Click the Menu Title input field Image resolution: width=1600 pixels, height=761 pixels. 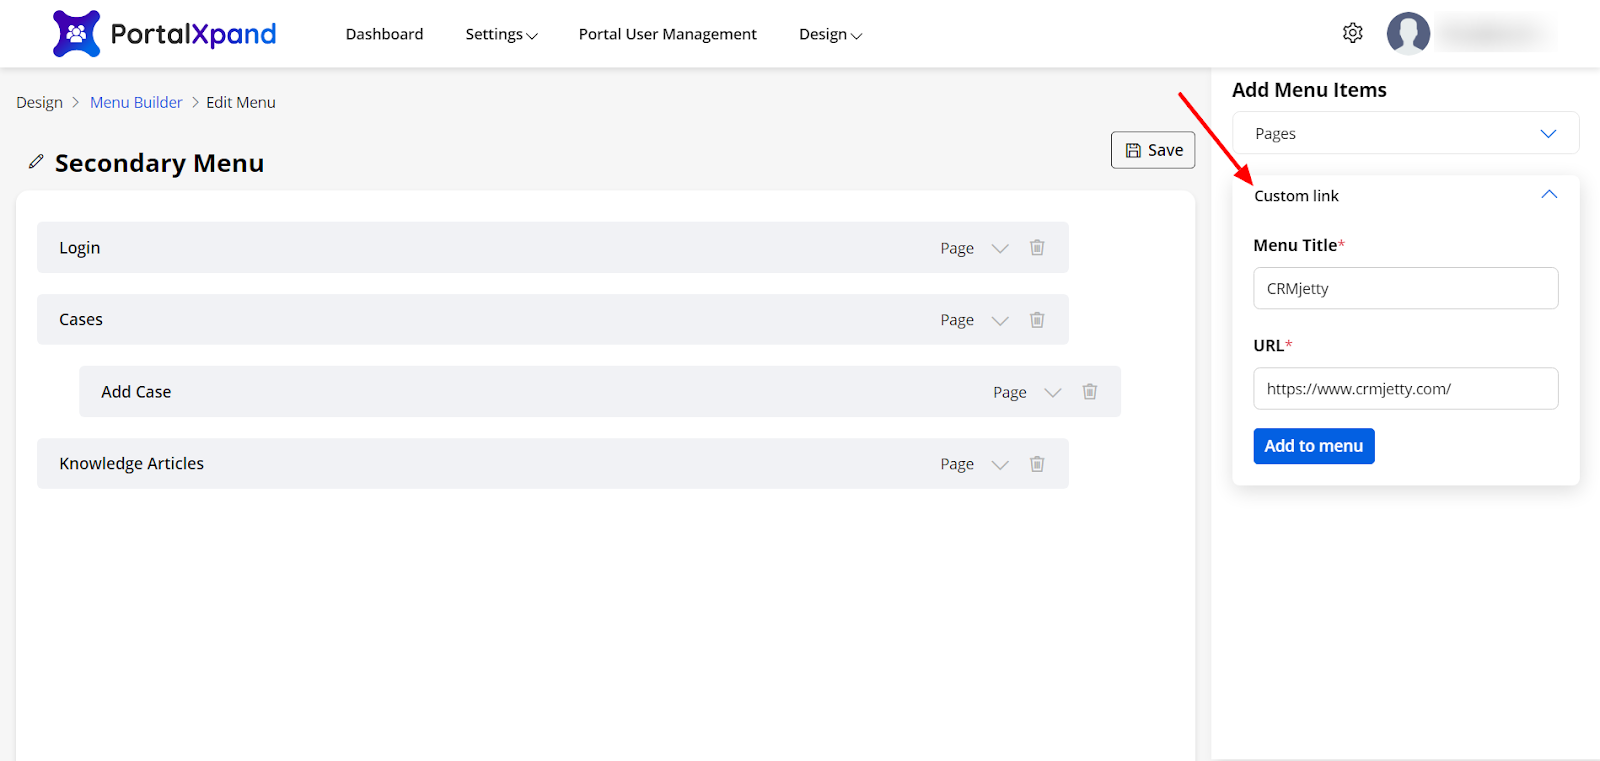tap(1405, 288)
